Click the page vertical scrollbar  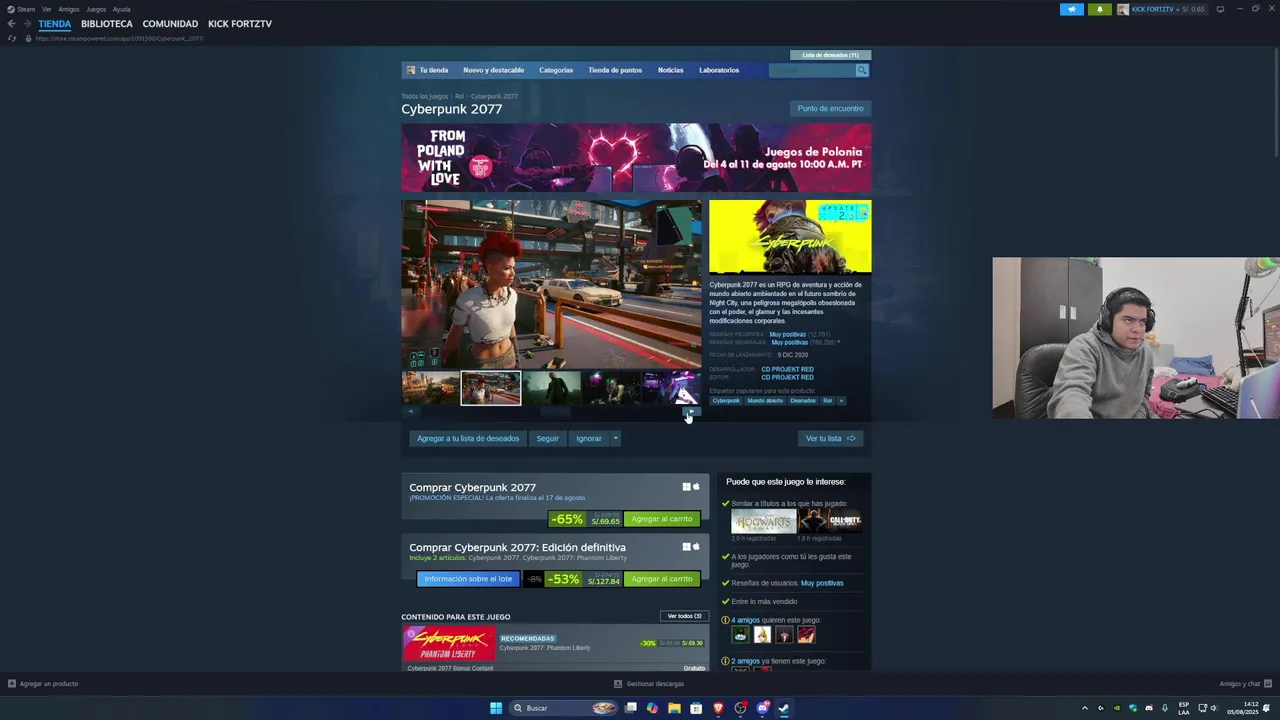tap(1275, 100)
